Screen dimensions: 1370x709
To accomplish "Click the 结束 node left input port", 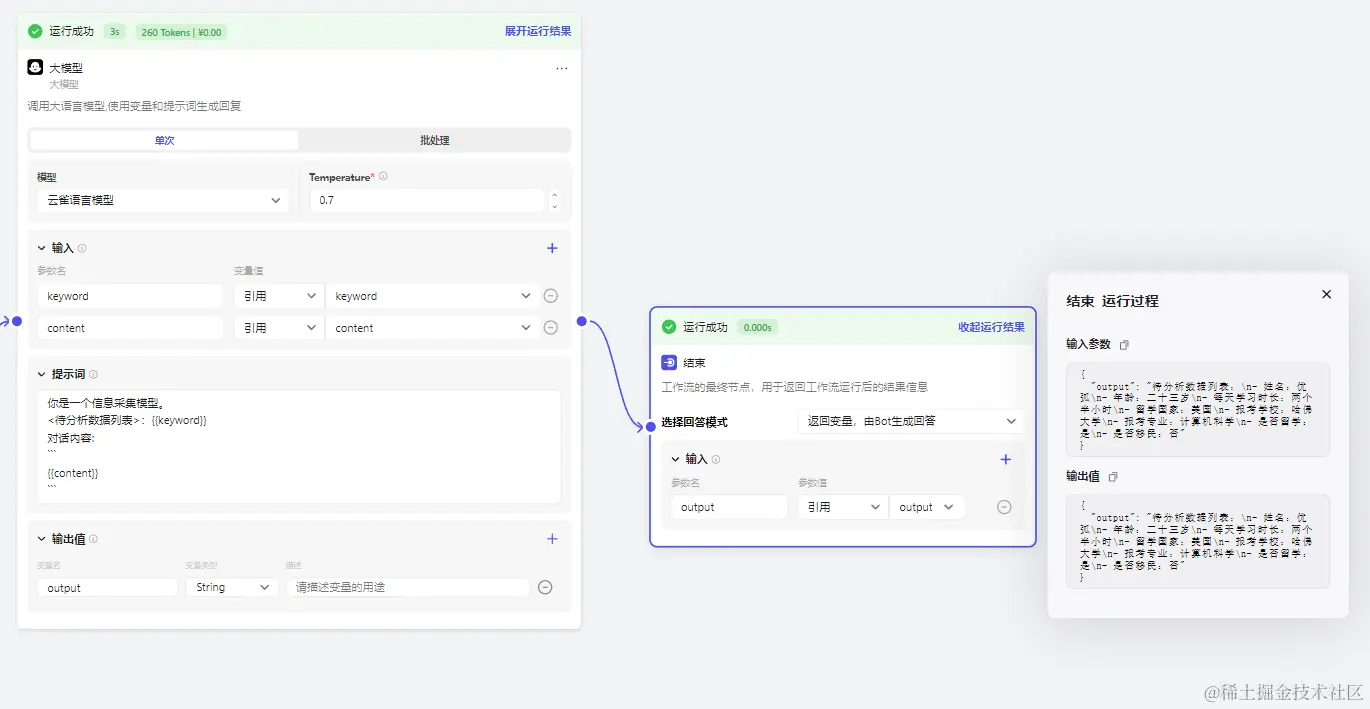I will click(649, 427).
